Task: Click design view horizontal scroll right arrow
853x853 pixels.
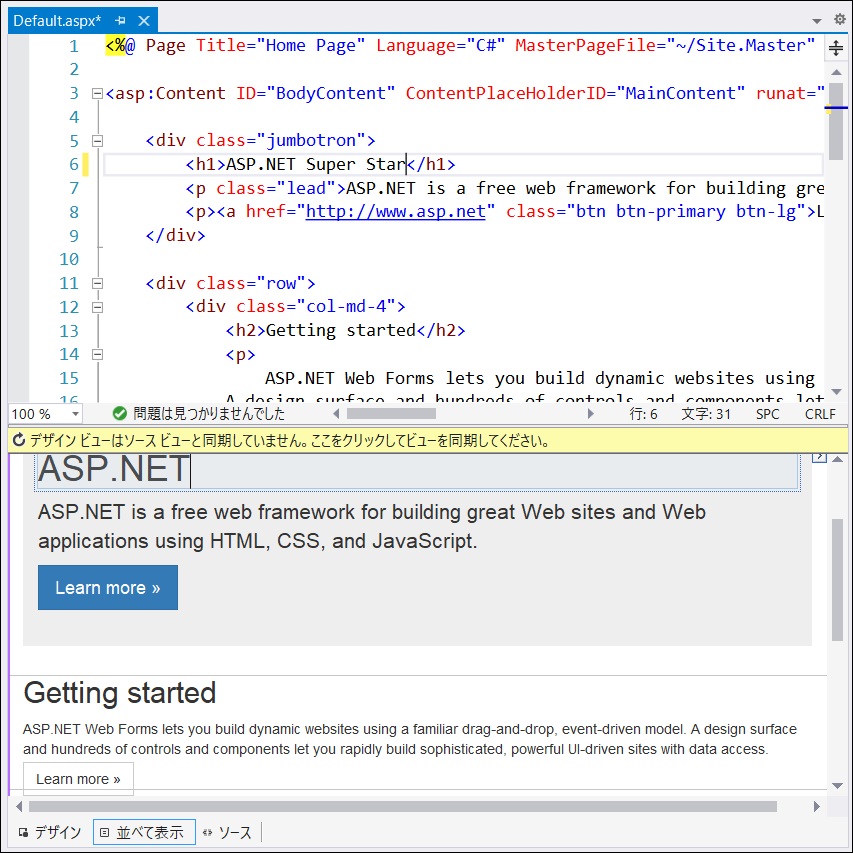Action: pyautogui.click(x=817, y=806)
